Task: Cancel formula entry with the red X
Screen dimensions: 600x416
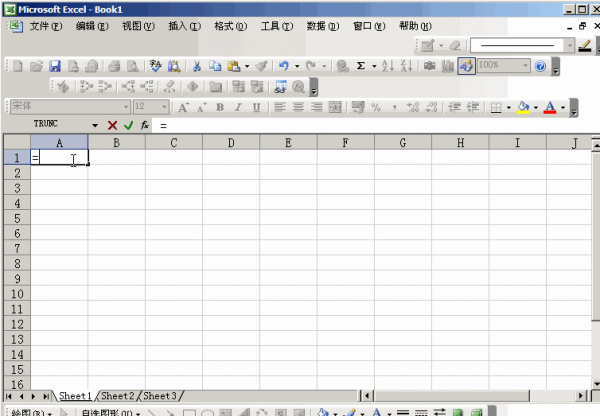Action: [x=113, y=125]
